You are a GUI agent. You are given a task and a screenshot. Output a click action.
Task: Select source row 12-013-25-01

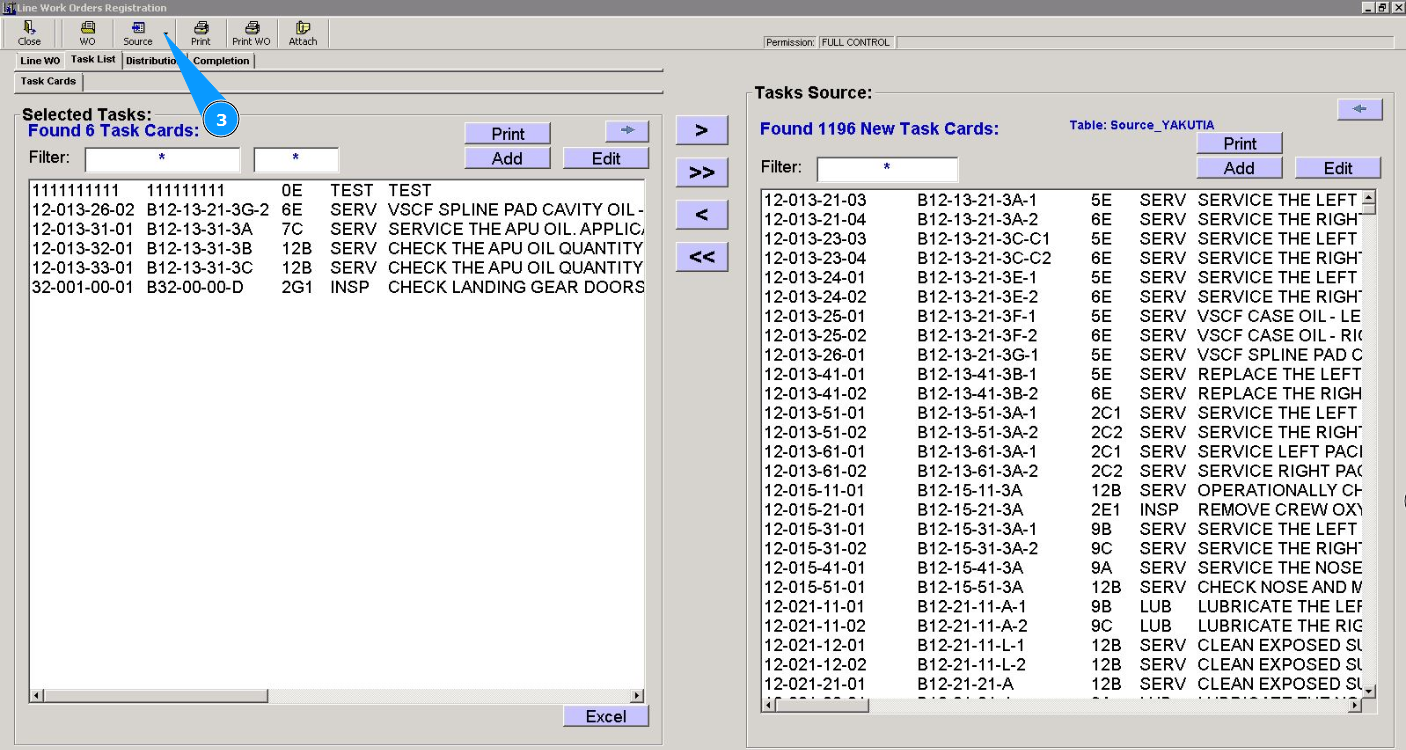[1062, 316]
